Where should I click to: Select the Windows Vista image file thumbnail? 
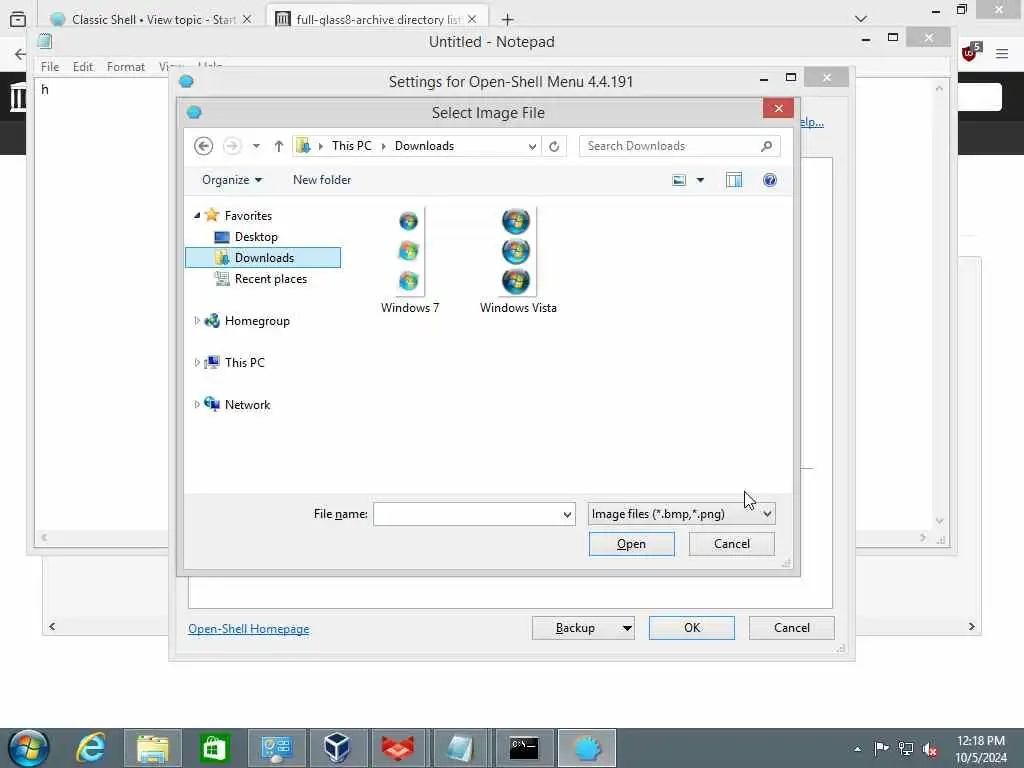pos(518,260)
